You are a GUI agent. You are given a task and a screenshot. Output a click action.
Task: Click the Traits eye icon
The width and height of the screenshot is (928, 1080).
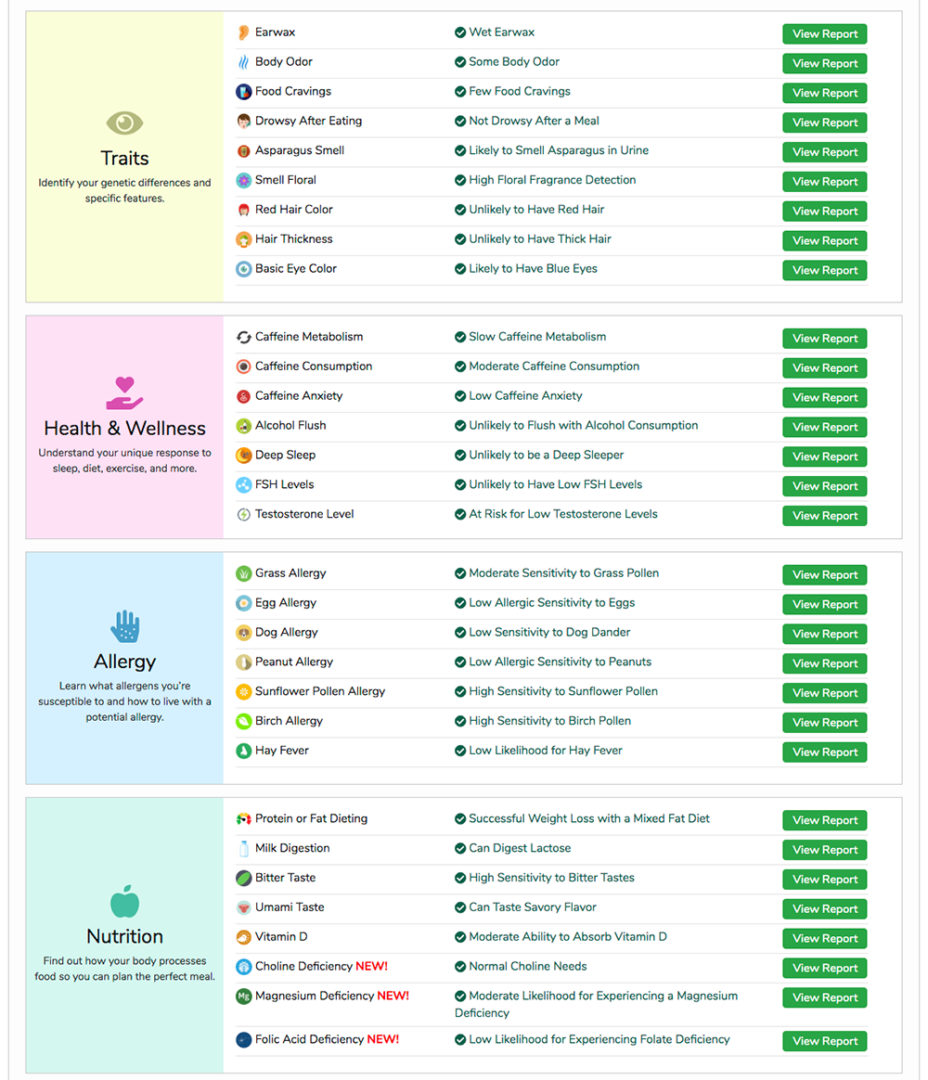pyautogui.click(x=123, y=122)
